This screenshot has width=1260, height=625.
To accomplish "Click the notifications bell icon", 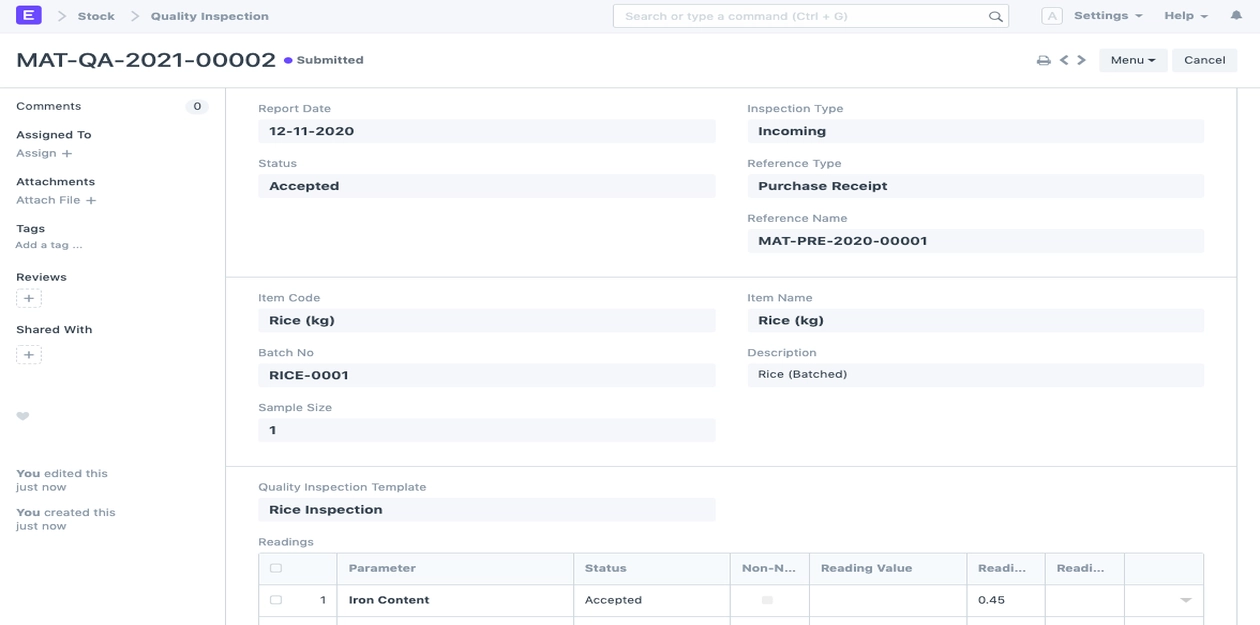I will [x=1236, y=16].
